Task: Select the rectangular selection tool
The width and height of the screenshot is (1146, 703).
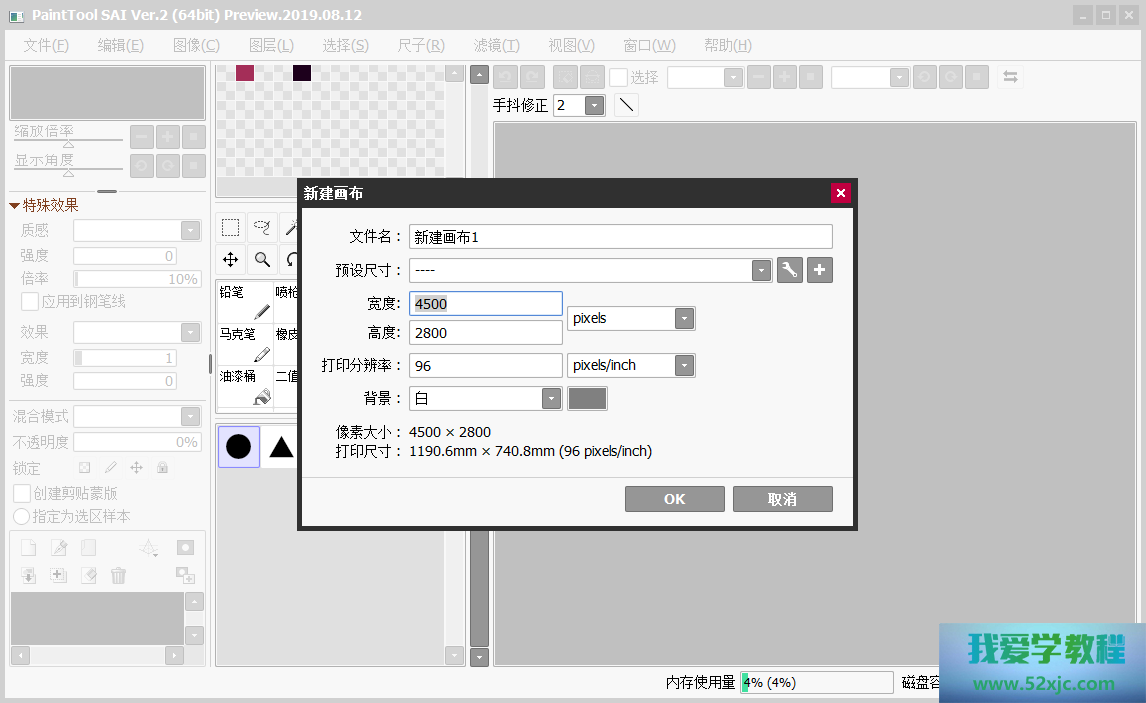Action: (x=231, y=227)
